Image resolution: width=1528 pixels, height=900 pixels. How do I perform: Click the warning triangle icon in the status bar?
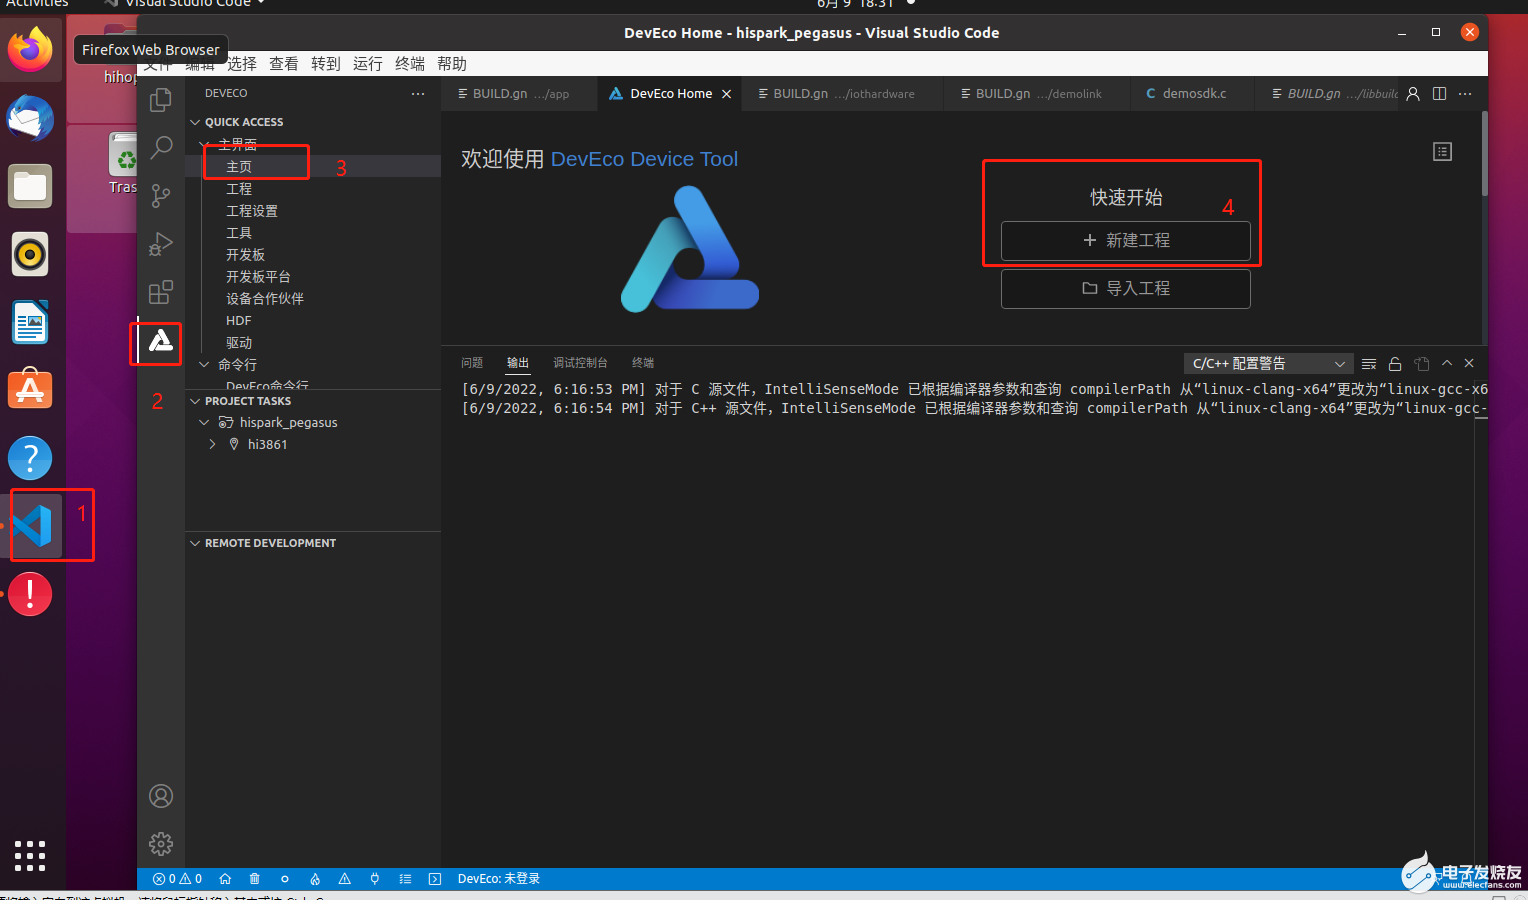point(345,879)
